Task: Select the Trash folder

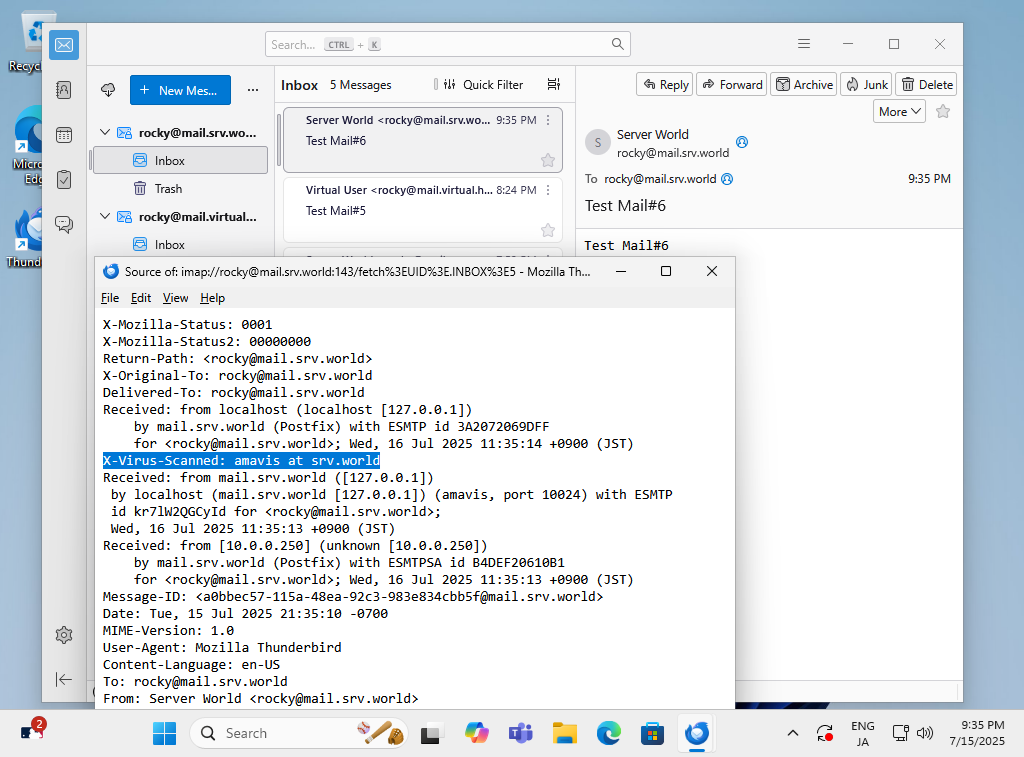Action: click(180, 189)
